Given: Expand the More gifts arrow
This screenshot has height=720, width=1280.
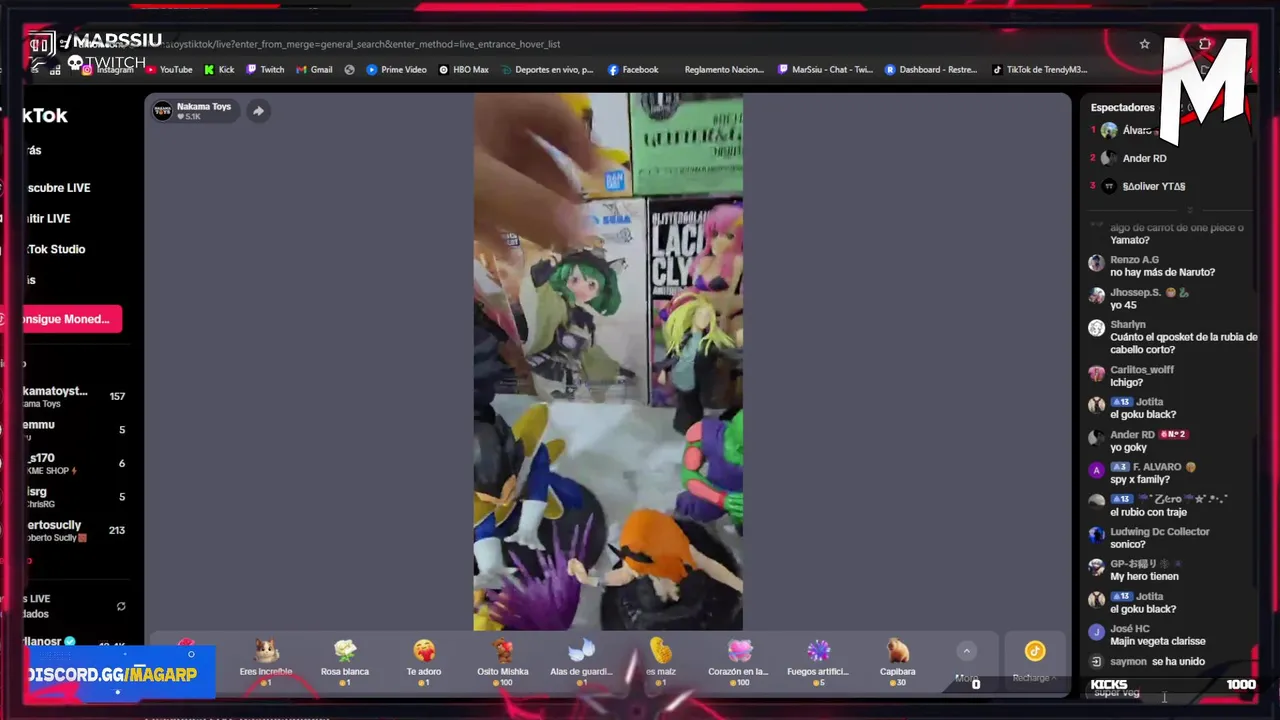Looking at the screenshot, I should 966,652.
